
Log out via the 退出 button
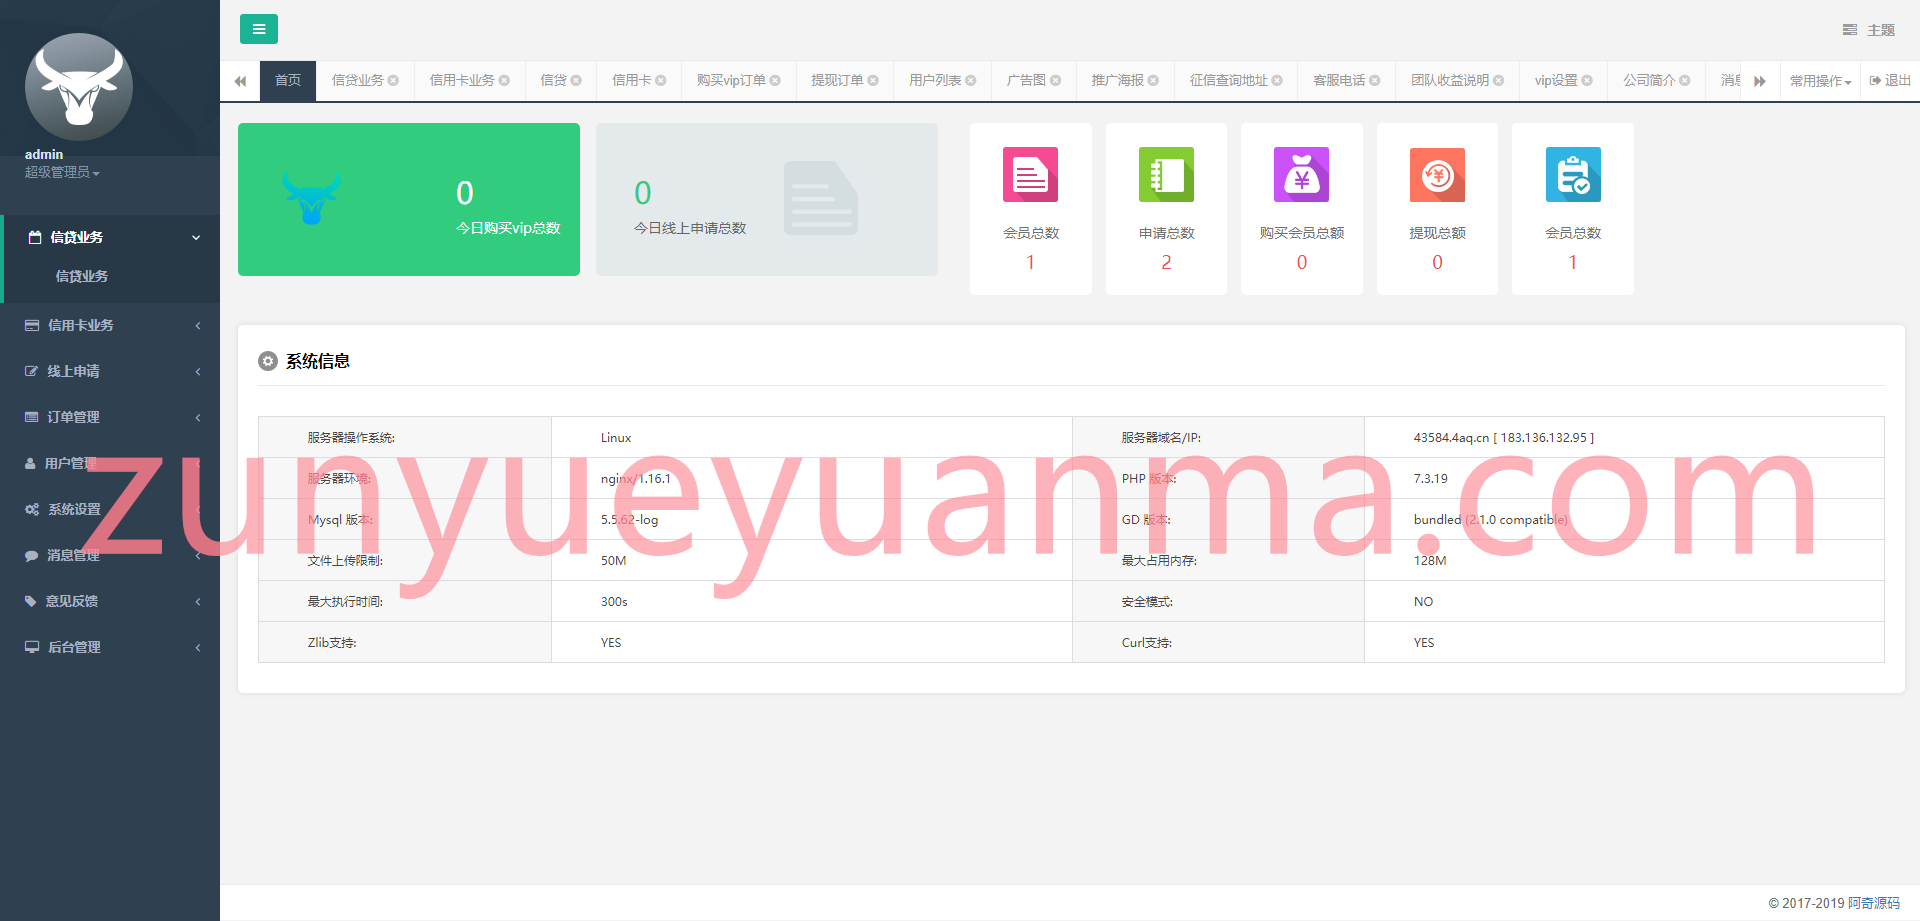click(x=1890, y=81)
